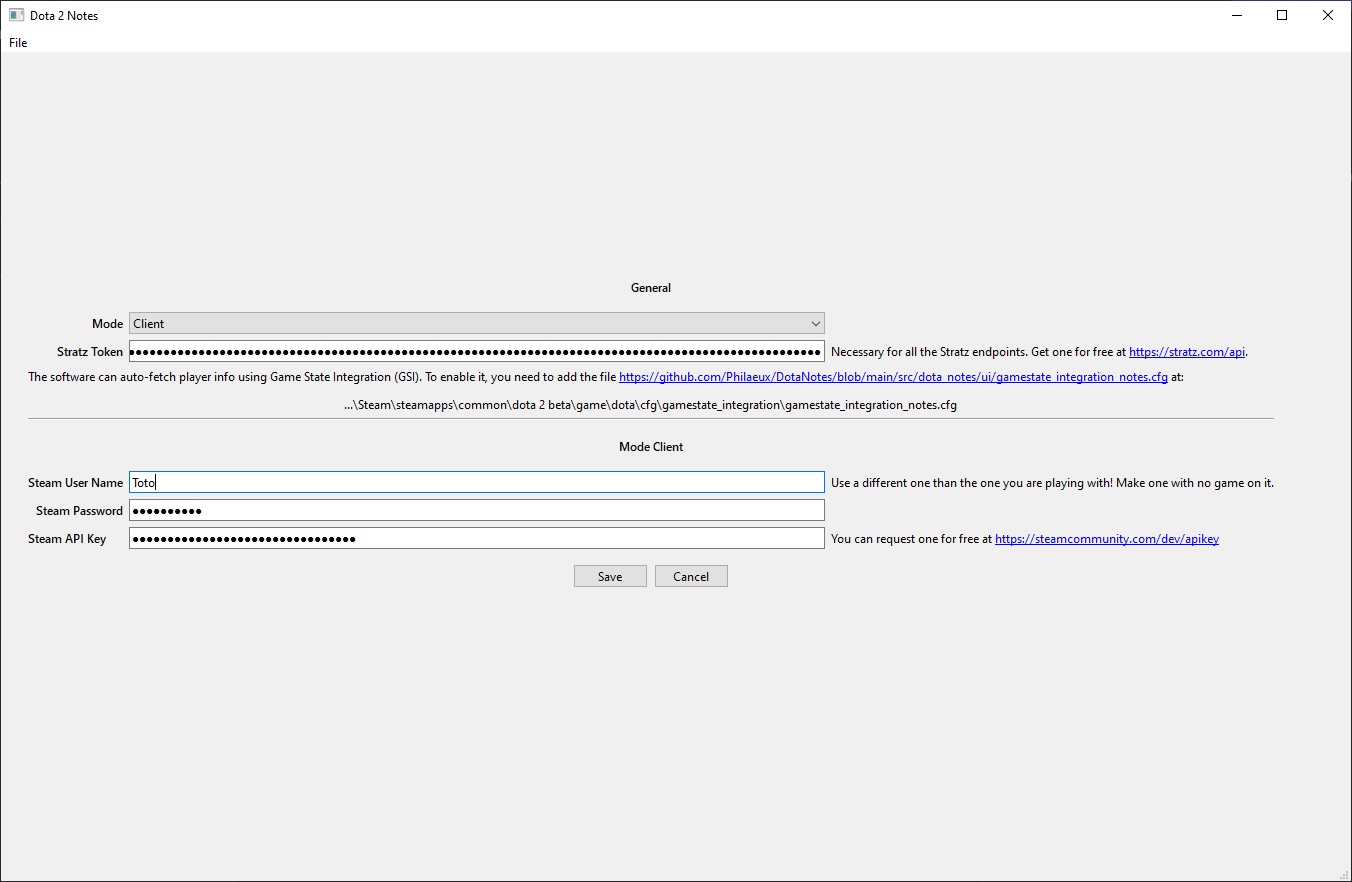
Task: Click the 'Mode' label
Action: [108, 324]
